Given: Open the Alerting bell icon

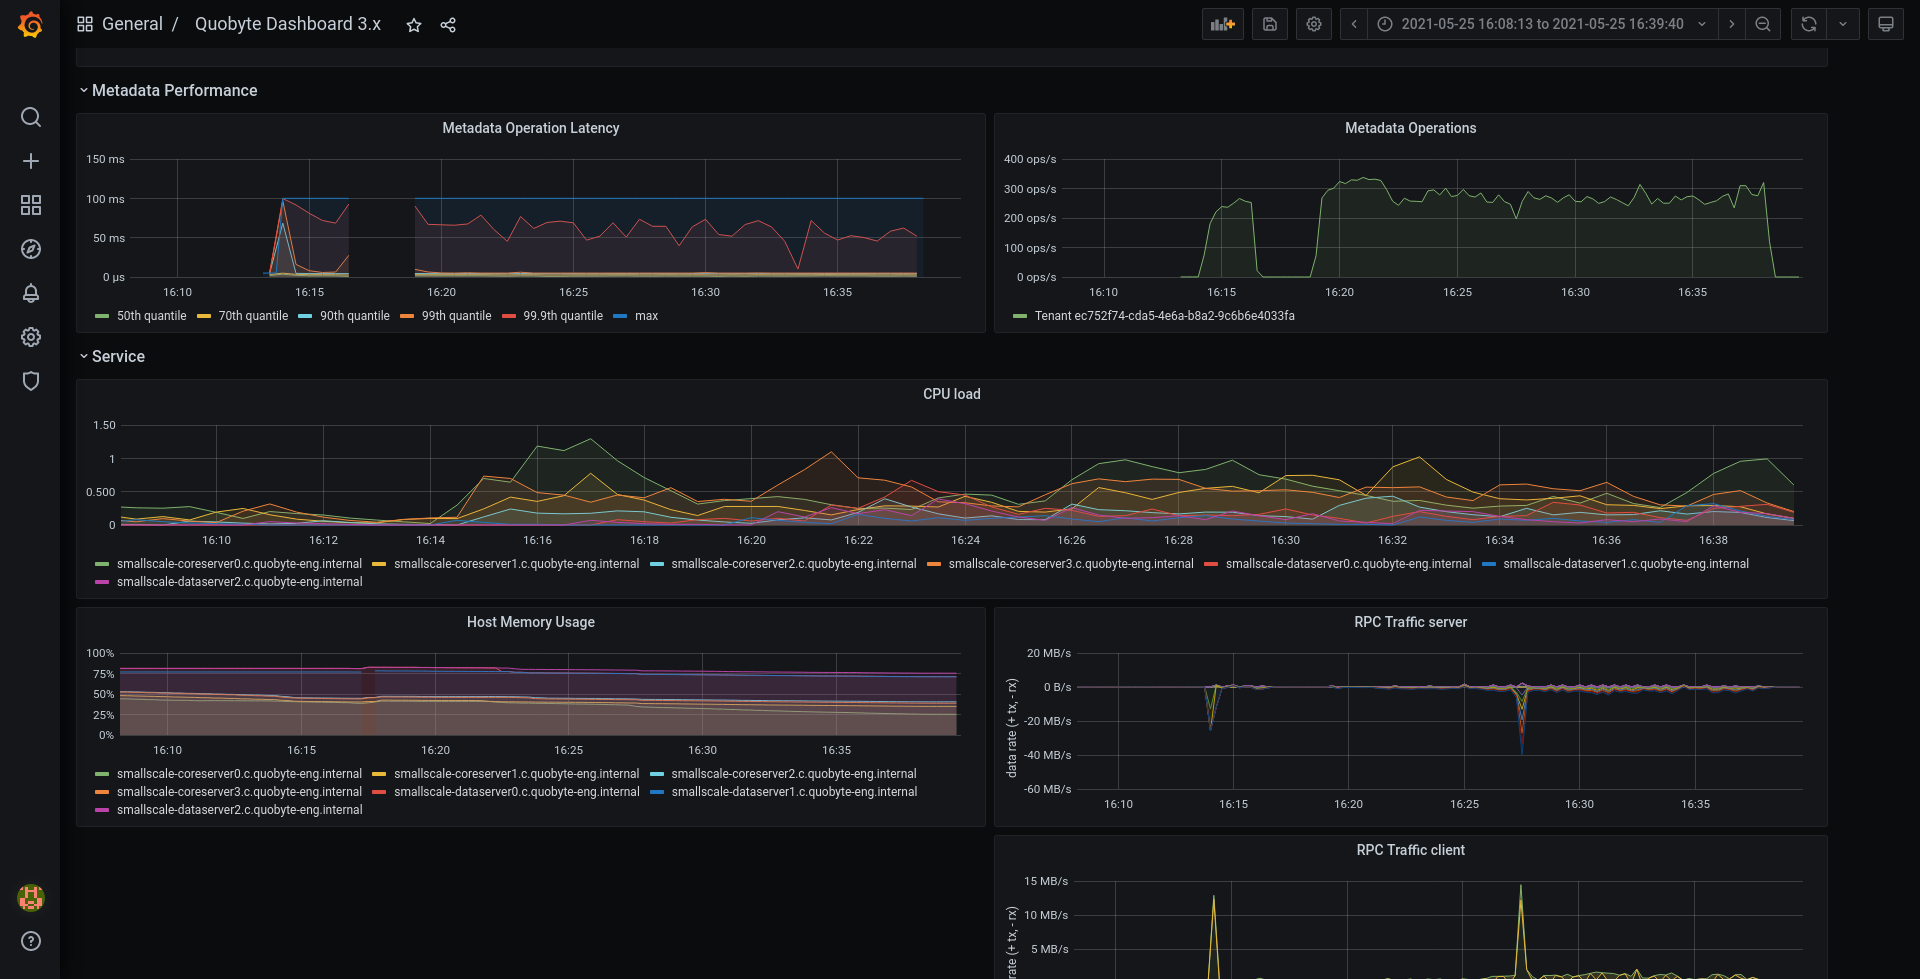Looking at the screenshot, I should pos(31,293).
